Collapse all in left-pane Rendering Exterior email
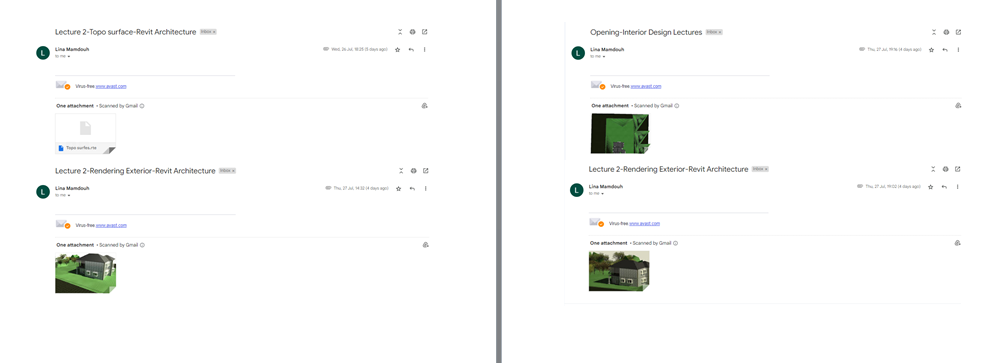This screenshot has height=363, width=998. click(401, 171)
